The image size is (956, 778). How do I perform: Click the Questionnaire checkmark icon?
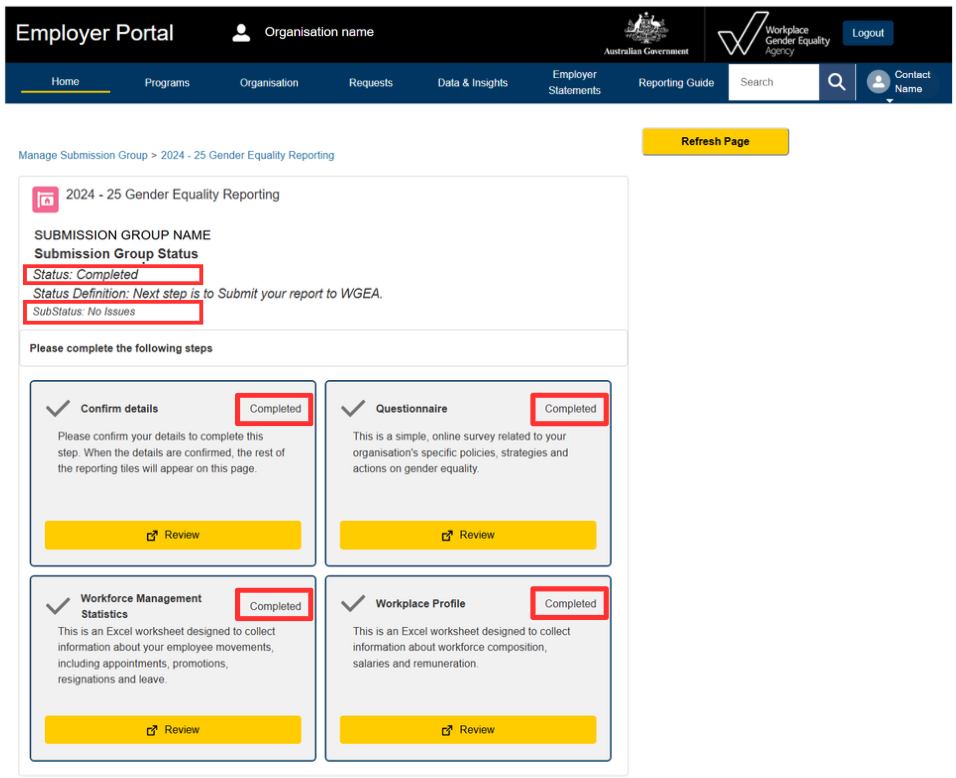(x=353, y=408)
